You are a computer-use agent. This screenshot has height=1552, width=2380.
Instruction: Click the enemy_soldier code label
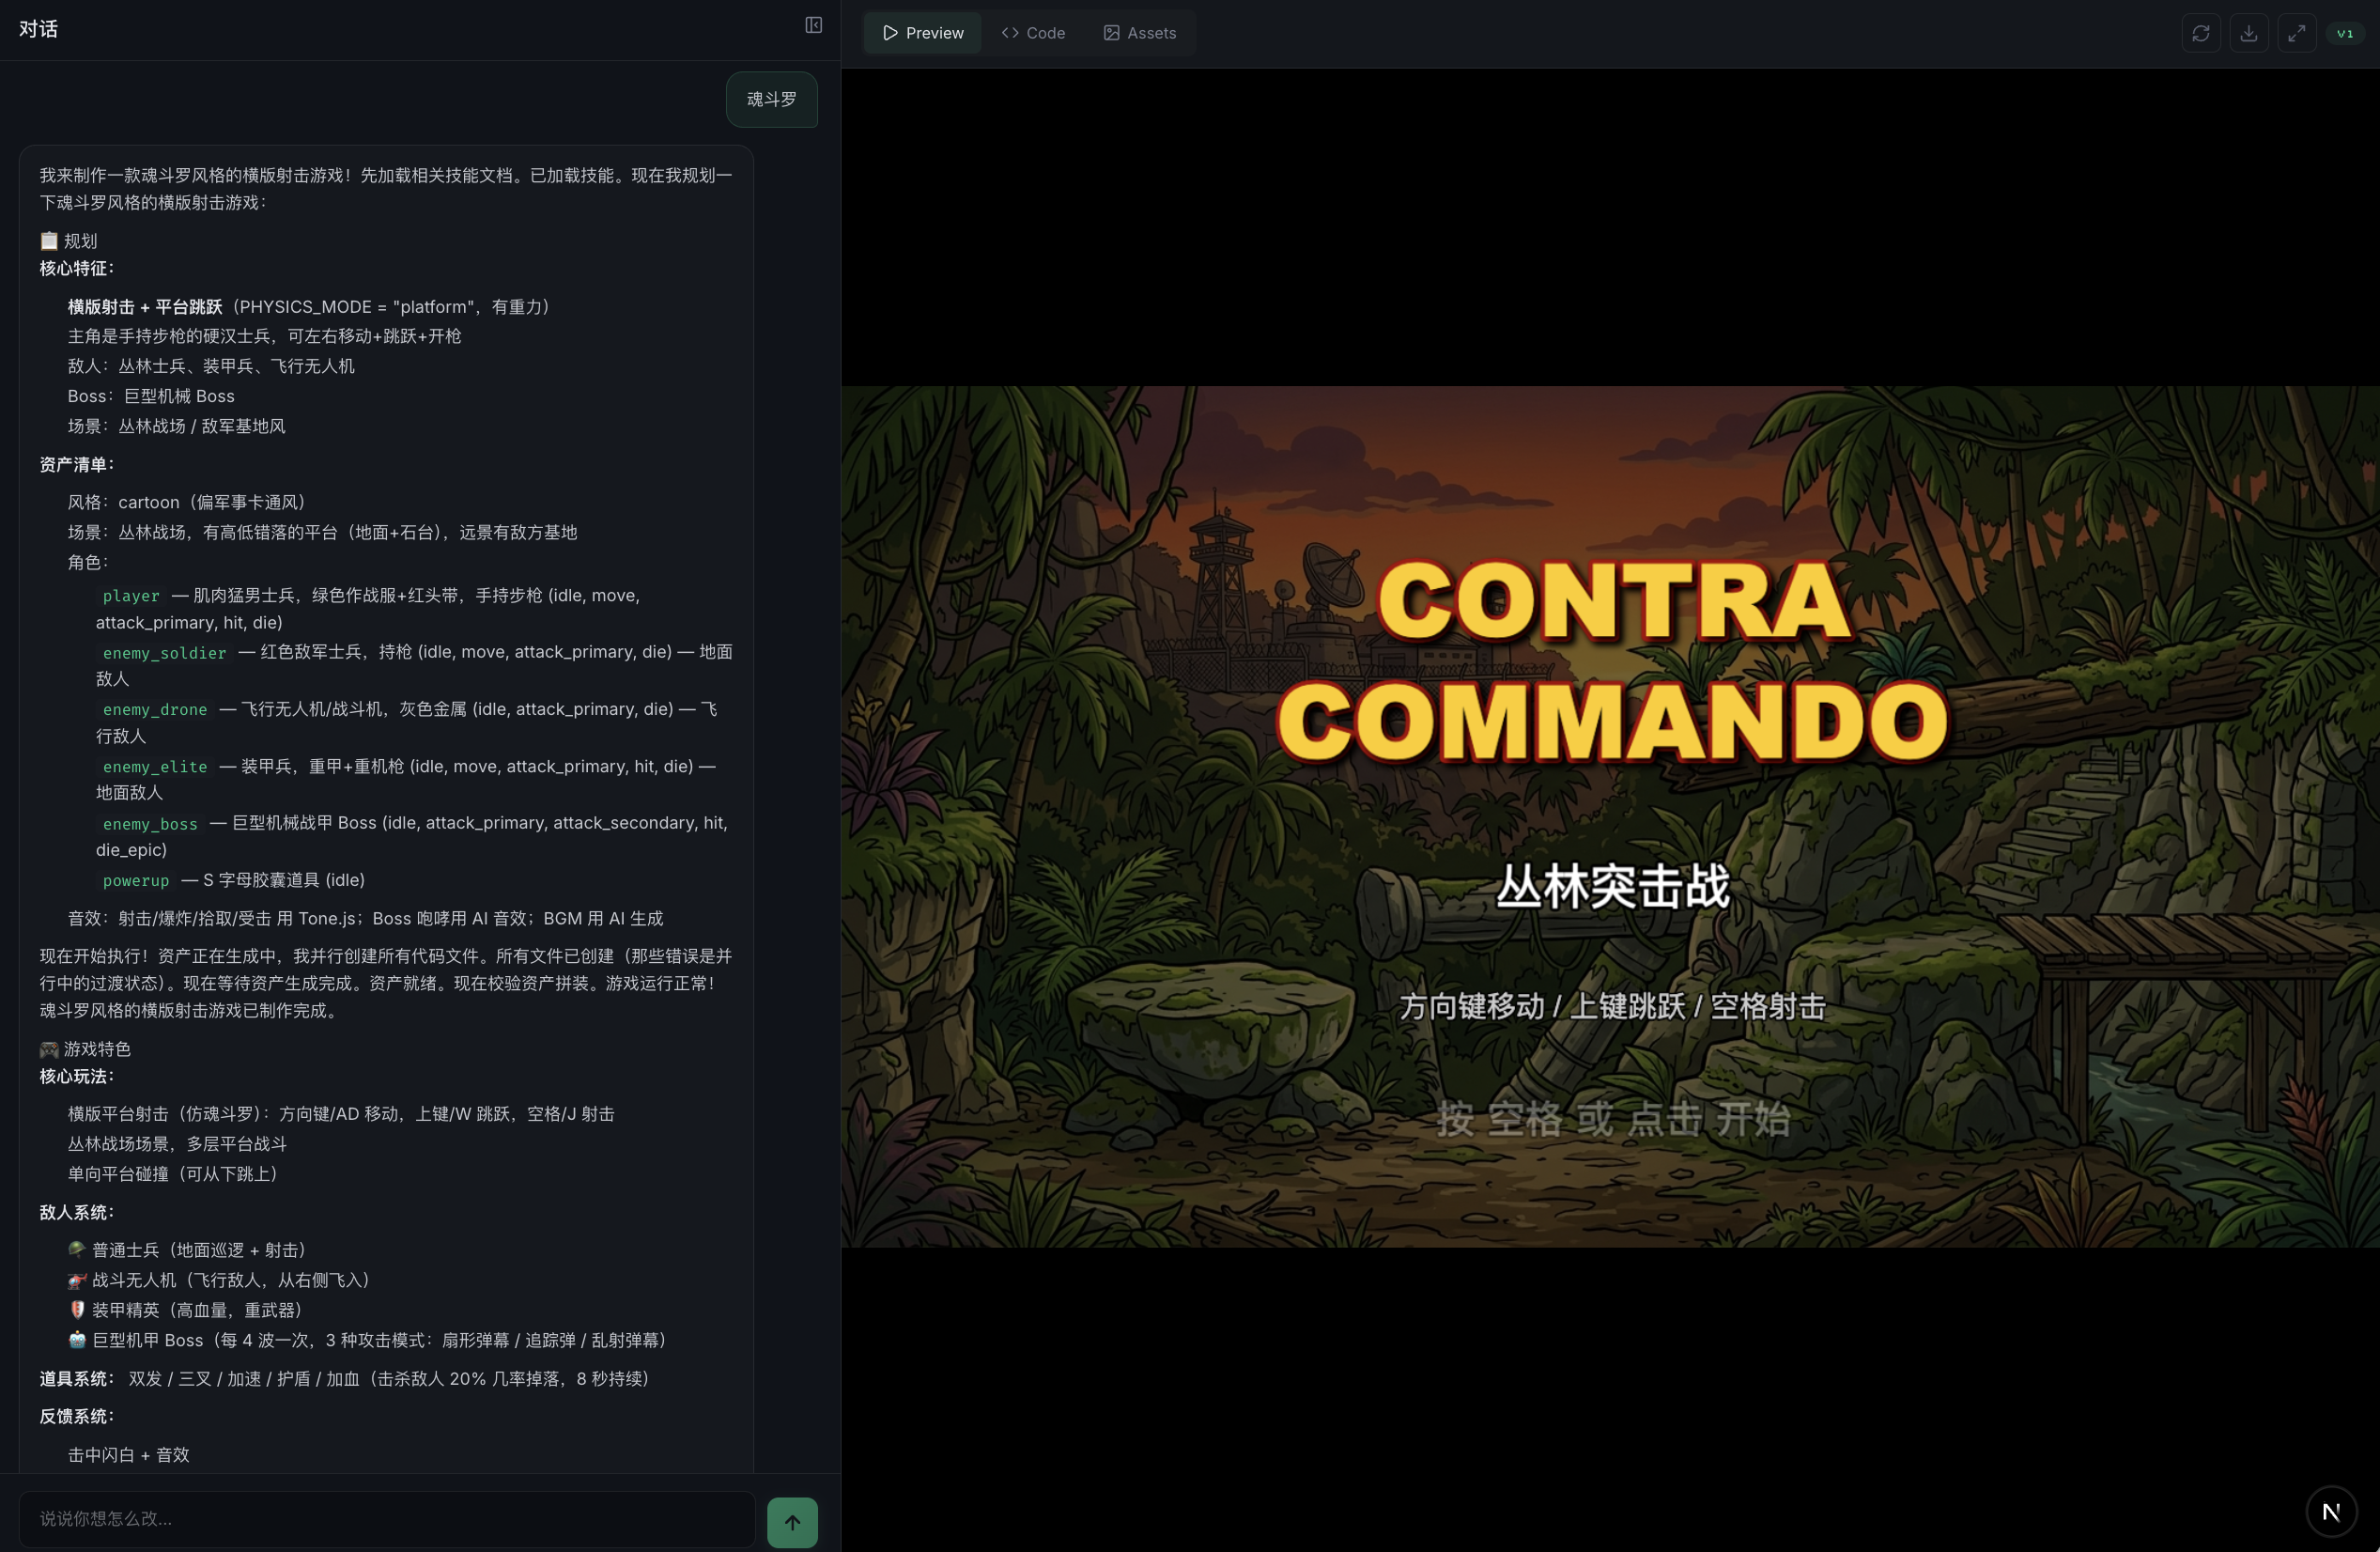[x=164, y=653]
